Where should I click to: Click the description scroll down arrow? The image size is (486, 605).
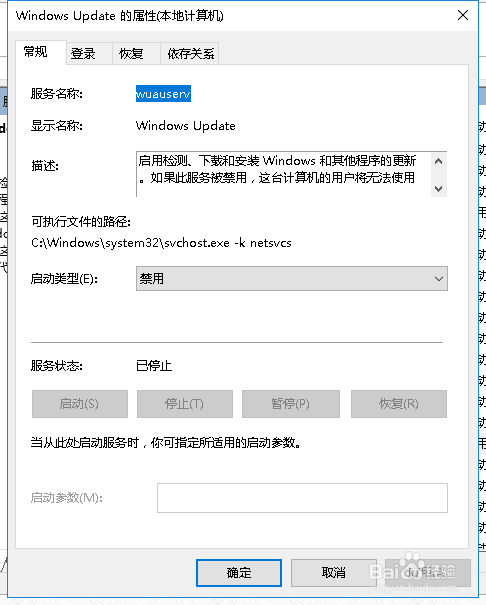(439, 189)
